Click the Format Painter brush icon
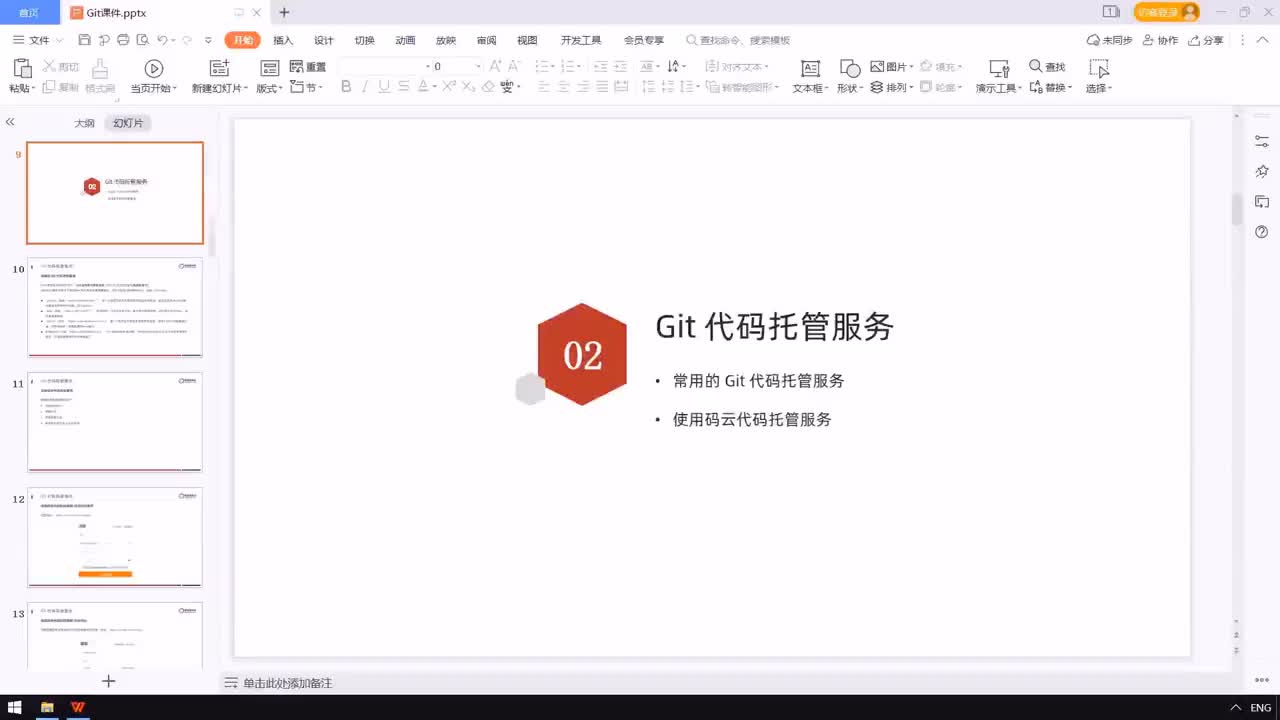The image size is (1280, 720). tap(100, 68)
